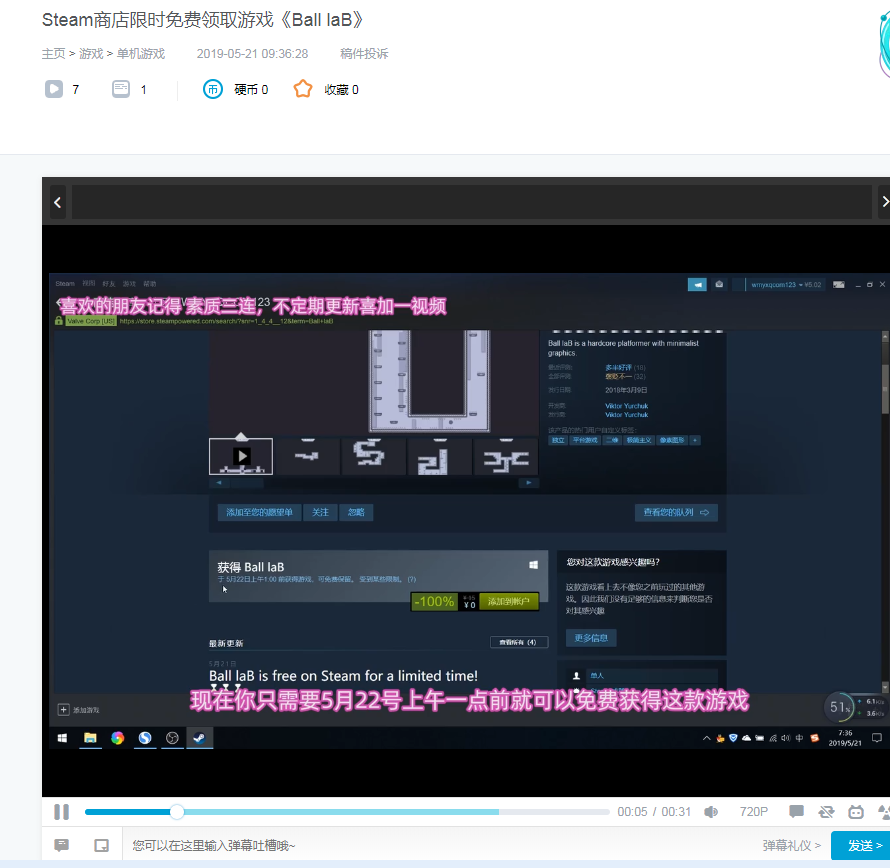Click the news headline Ball laB is free on Steam

point(343,676)
